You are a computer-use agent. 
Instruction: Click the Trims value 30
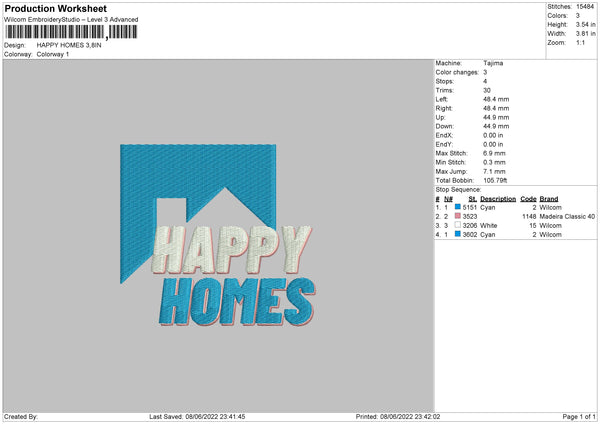(486, 90)
